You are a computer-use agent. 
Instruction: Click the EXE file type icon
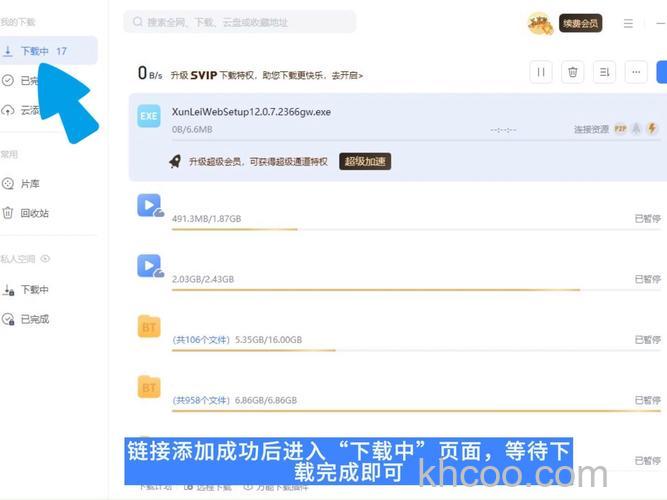click(x=149, y=116)
